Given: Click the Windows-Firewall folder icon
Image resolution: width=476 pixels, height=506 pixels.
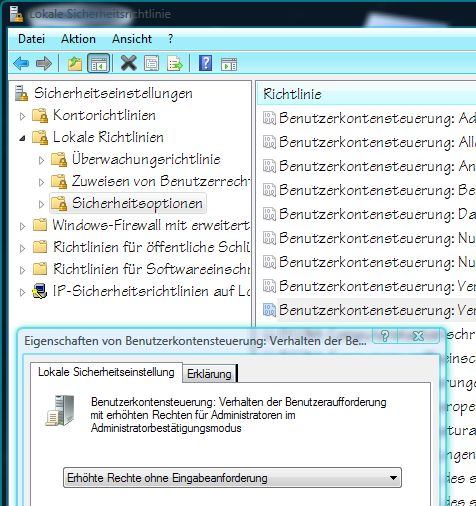Looking at the screenshot, I should pos(40,225).
